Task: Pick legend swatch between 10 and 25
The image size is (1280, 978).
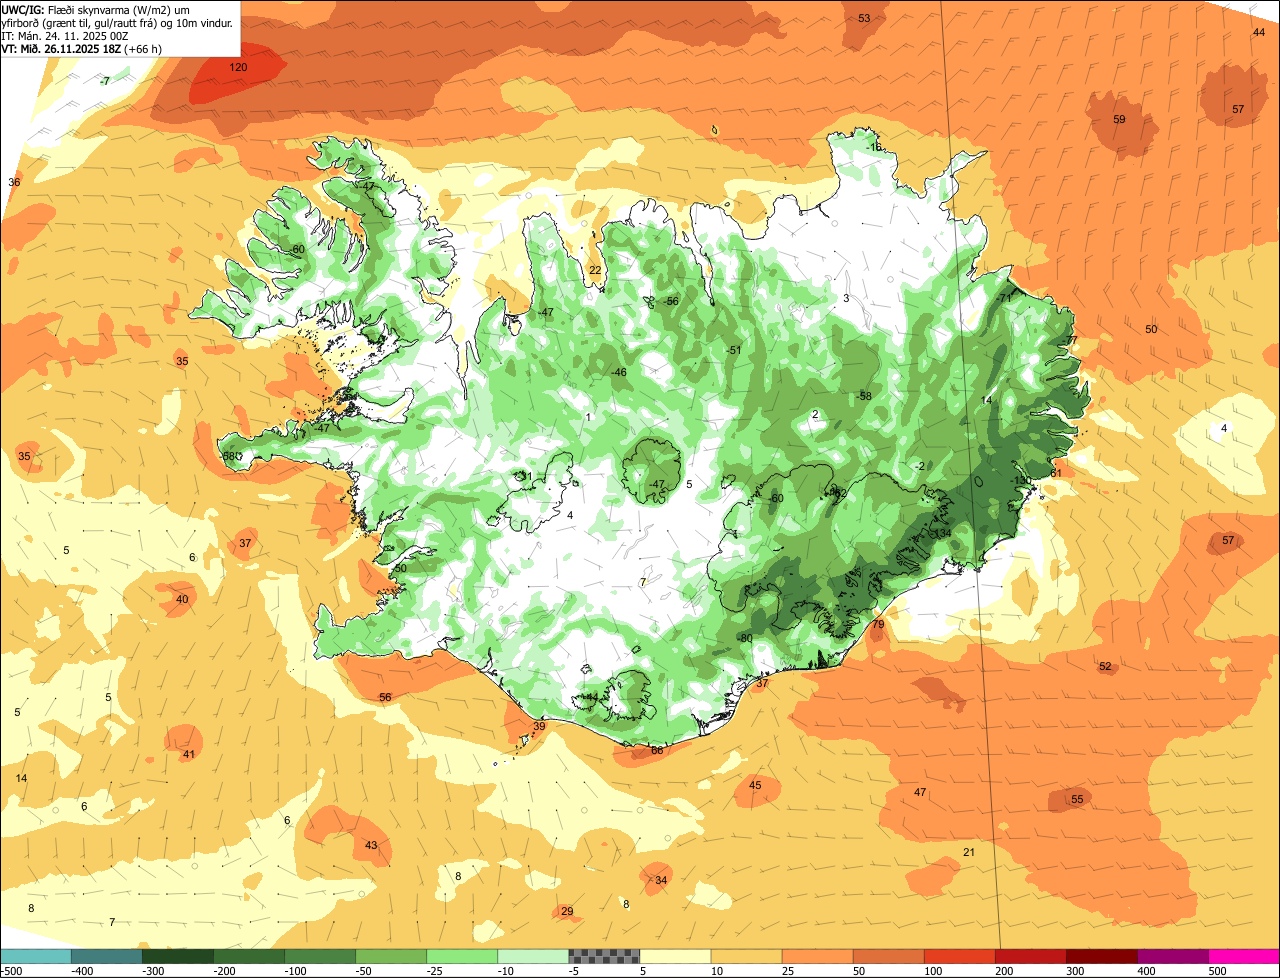Action: point(745,956)
